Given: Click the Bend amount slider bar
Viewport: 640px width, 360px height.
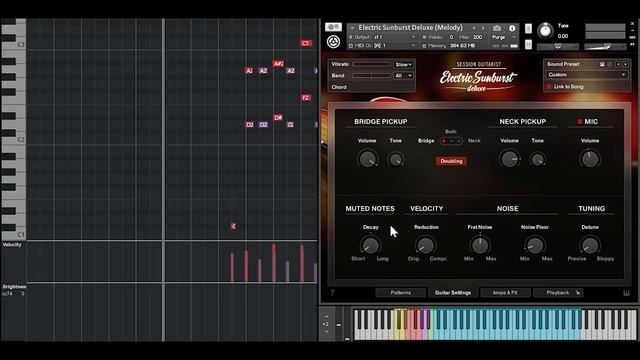Looking at the screenshot, I should [371, 76].
